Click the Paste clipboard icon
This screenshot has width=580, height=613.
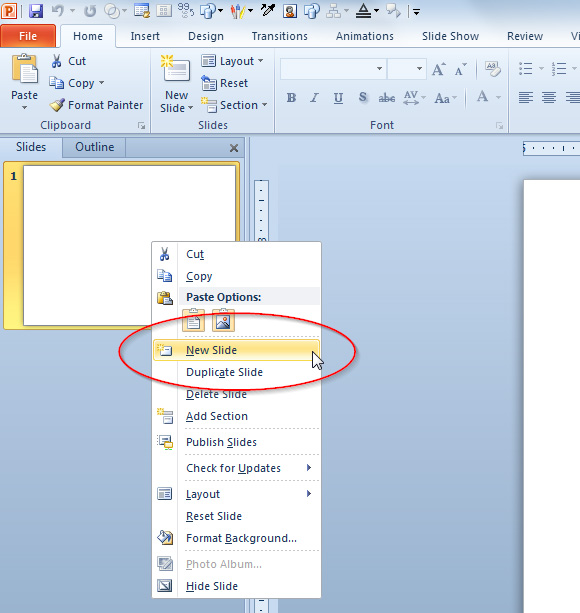[25, 70]
